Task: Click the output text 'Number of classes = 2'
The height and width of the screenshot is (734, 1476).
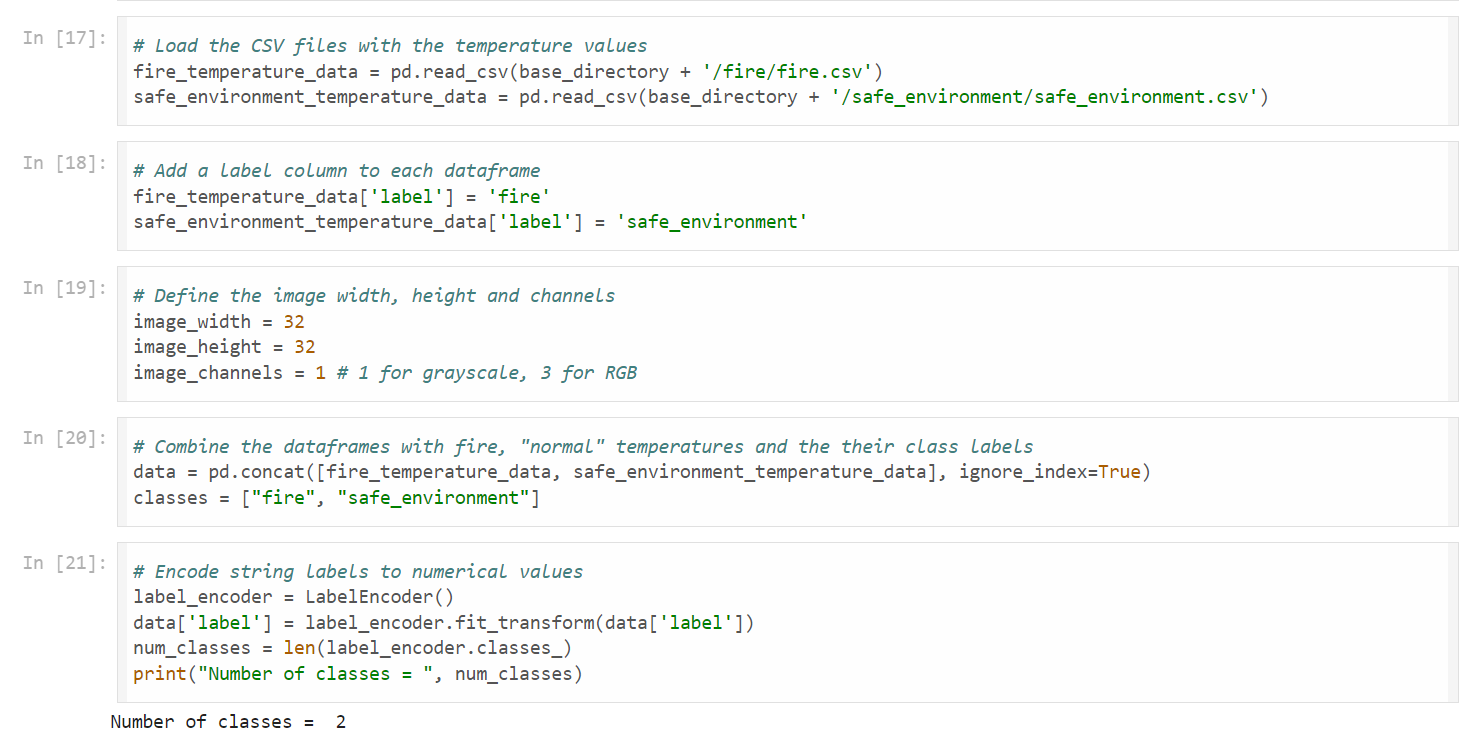Action: [228, 722]
